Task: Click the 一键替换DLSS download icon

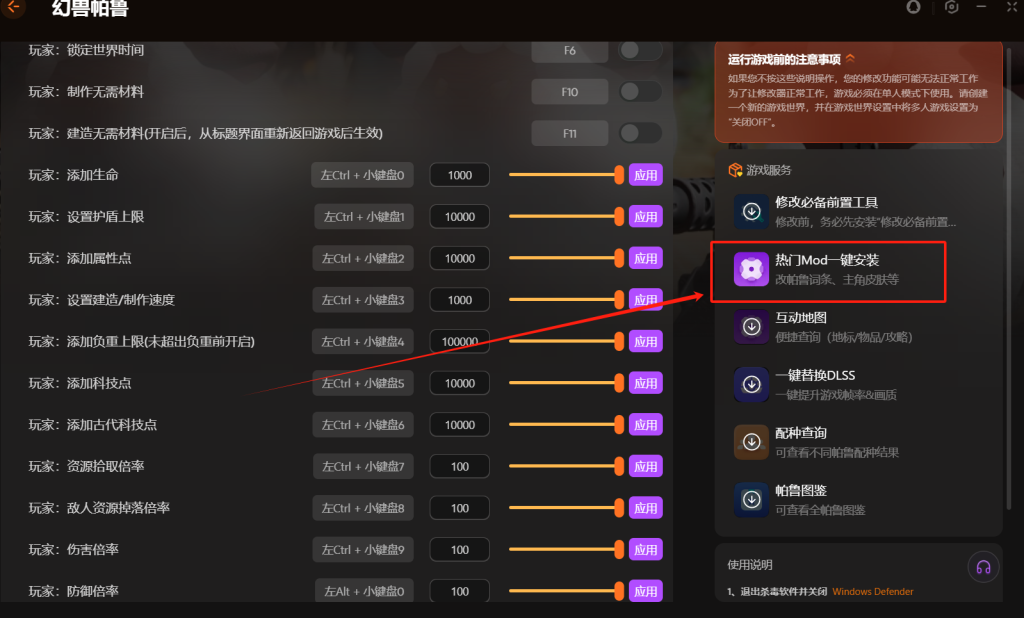Action: click(x=751, y=384)
